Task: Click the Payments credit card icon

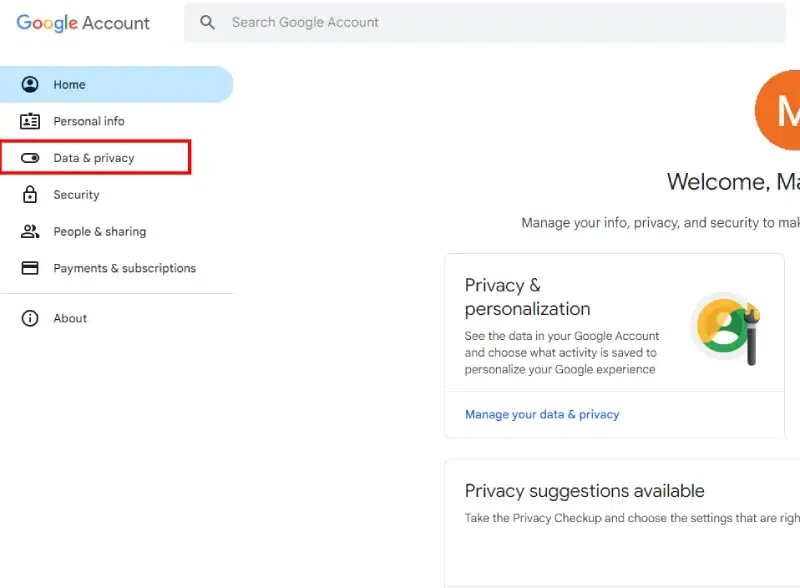Action: tap(30, 268)
